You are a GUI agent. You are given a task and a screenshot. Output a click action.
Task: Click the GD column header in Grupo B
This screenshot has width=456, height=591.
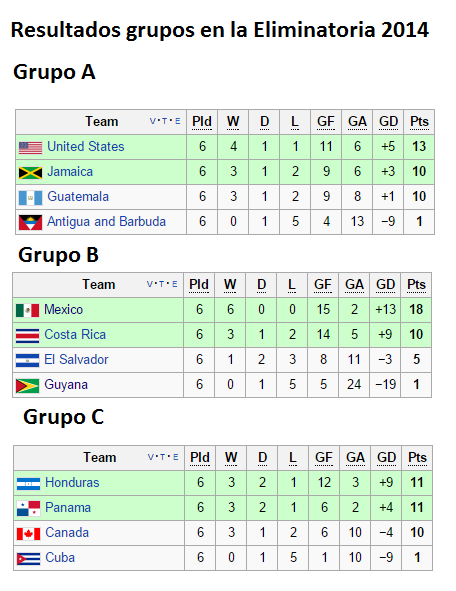(385, 285)
